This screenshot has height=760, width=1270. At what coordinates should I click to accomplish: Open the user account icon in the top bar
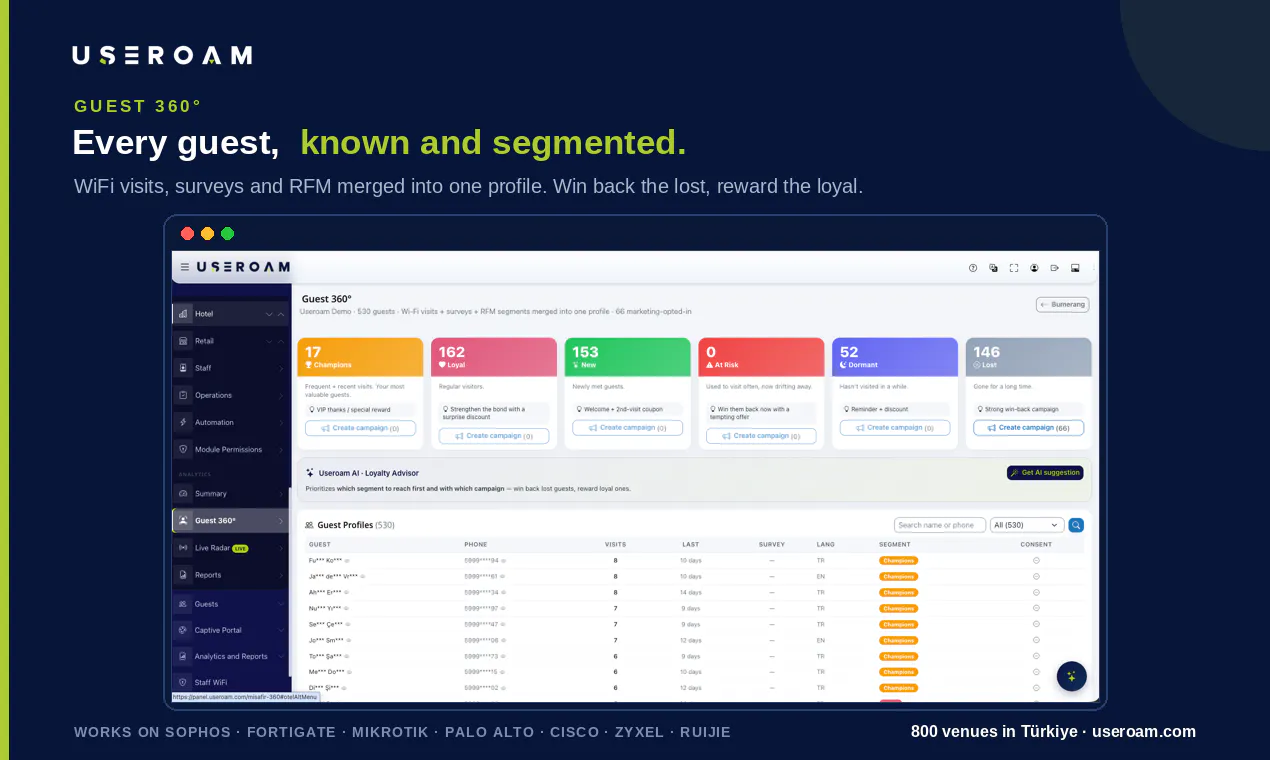1034,268
